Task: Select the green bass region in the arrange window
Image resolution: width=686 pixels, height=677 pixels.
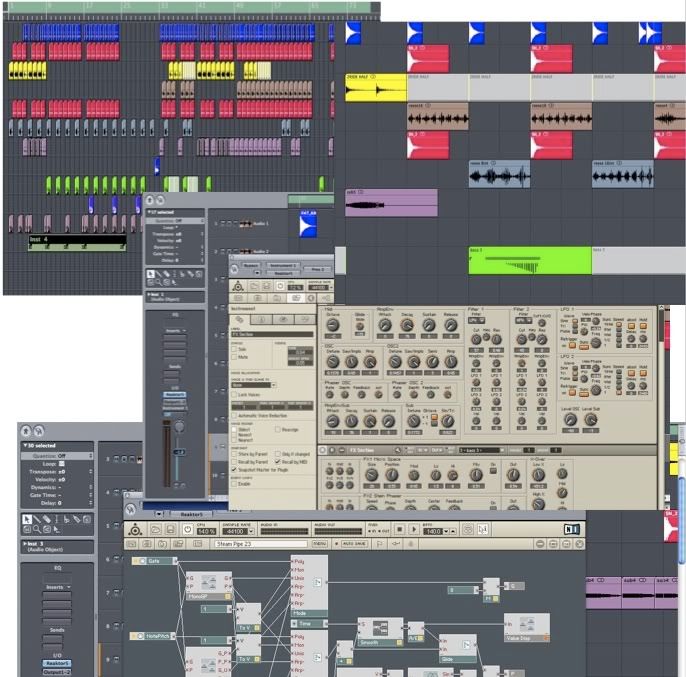Action: tap(530, 260)
